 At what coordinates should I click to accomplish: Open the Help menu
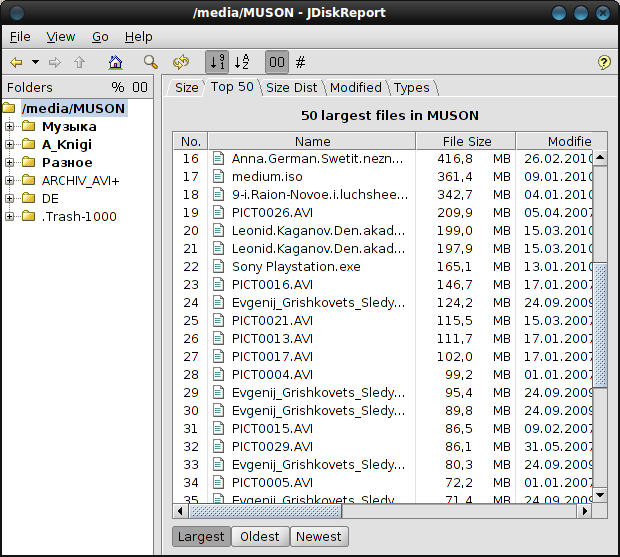138,37
